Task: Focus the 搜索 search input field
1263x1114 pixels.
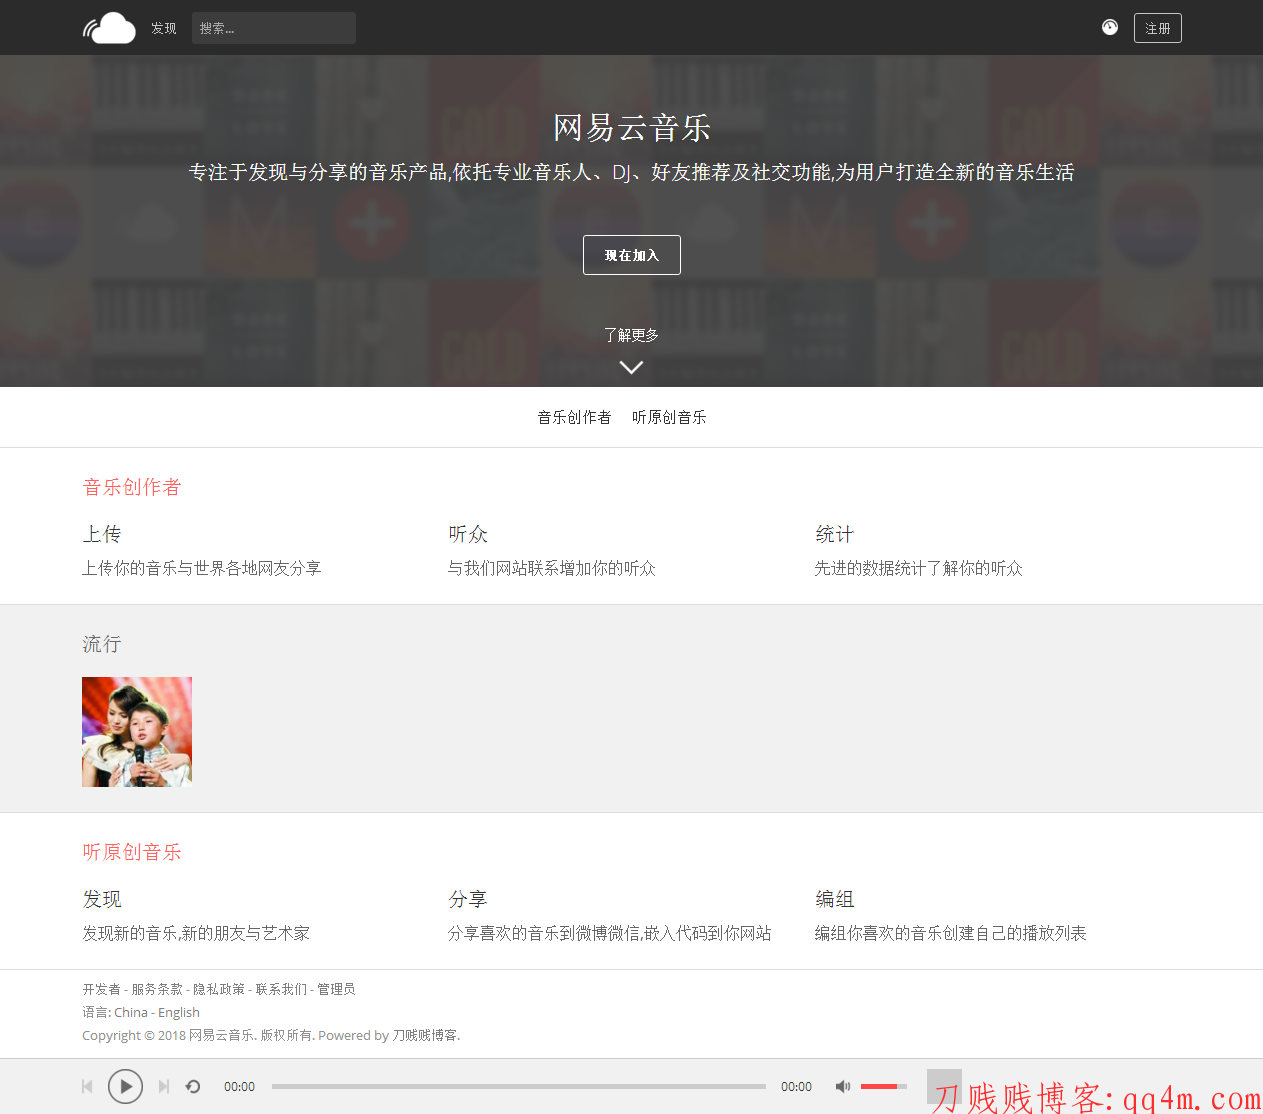Action: click(274, 28)
